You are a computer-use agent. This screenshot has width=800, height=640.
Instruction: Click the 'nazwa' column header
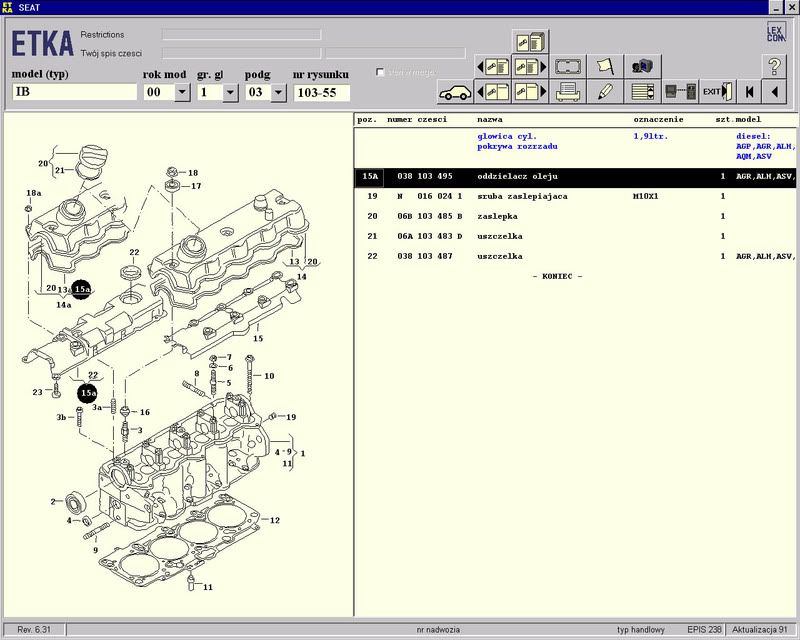coord(490,119)
